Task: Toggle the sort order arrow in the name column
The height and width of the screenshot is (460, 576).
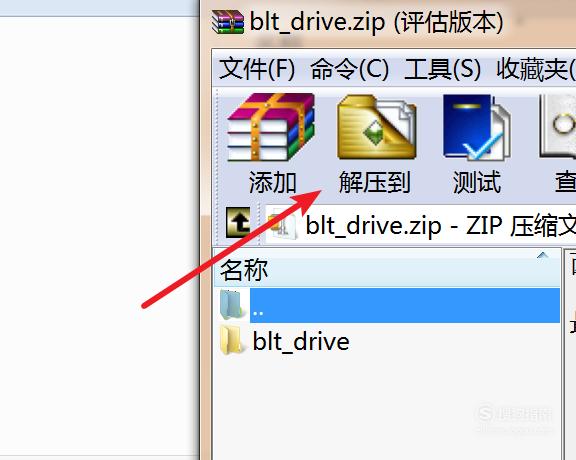Action: point(543,255)
